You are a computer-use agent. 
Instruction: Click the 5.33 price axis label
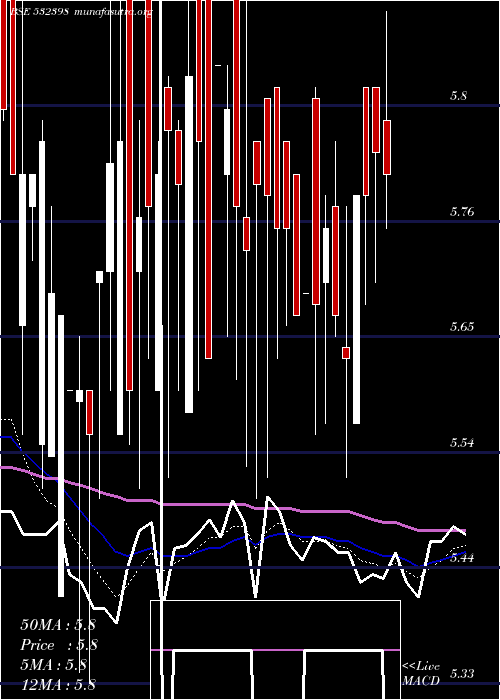point(462,673)
